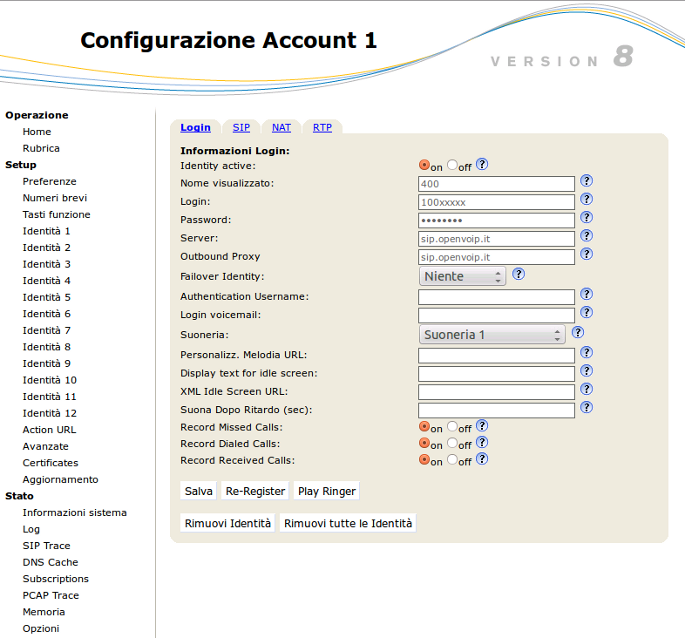Focus the Server input field
This screenshot has width=685, height=638.
[x=496, y=239]
